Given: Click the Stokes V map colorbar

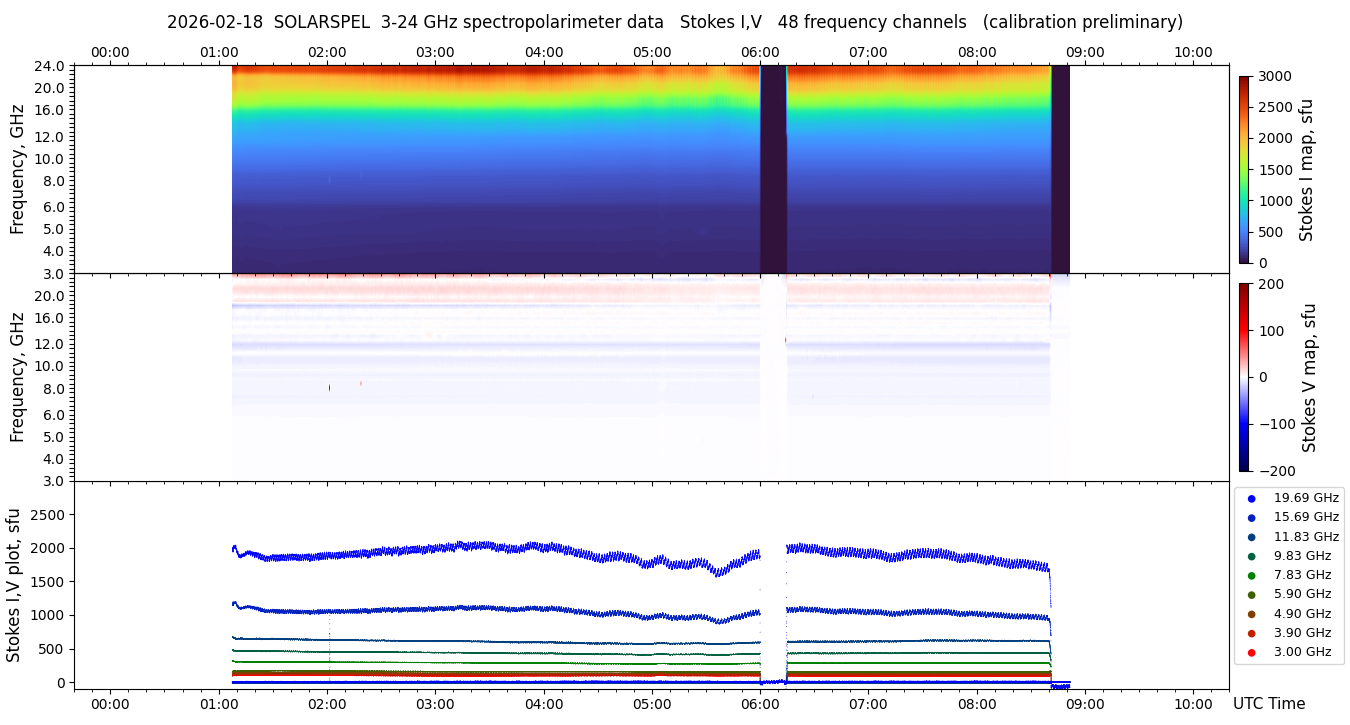Looking at the screenshot, I should coord(1244,377).
